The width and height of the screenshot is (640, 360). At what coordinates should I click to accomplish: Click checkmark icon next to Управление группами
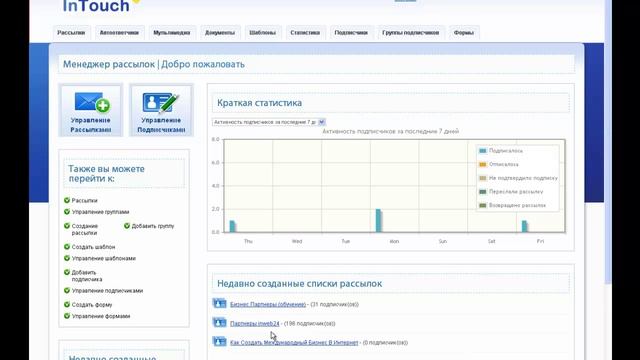tap(67, 211)
